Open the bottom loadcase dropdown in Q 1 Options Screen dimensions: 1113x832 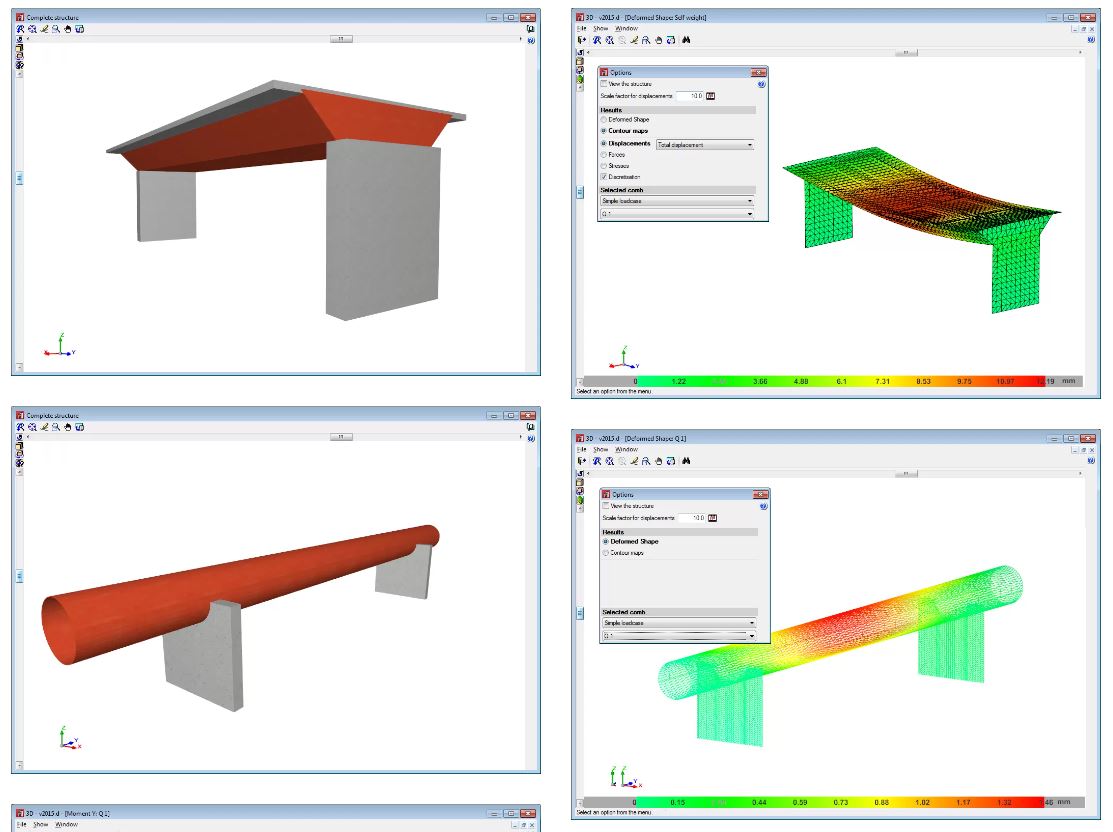click(679, 636)
